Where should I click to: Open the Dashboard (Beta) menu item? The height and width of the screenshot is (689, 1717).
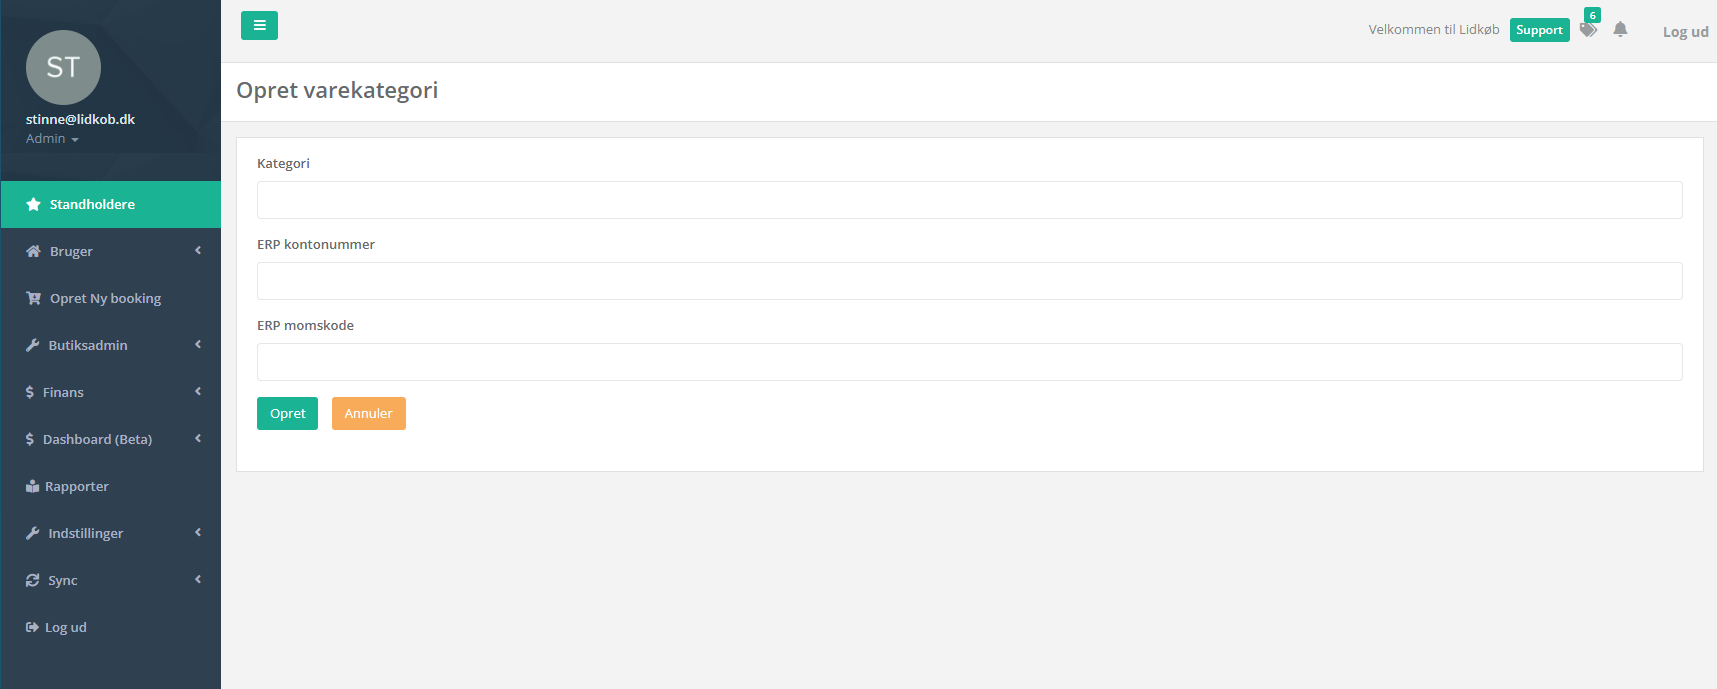tap(97, 439)
